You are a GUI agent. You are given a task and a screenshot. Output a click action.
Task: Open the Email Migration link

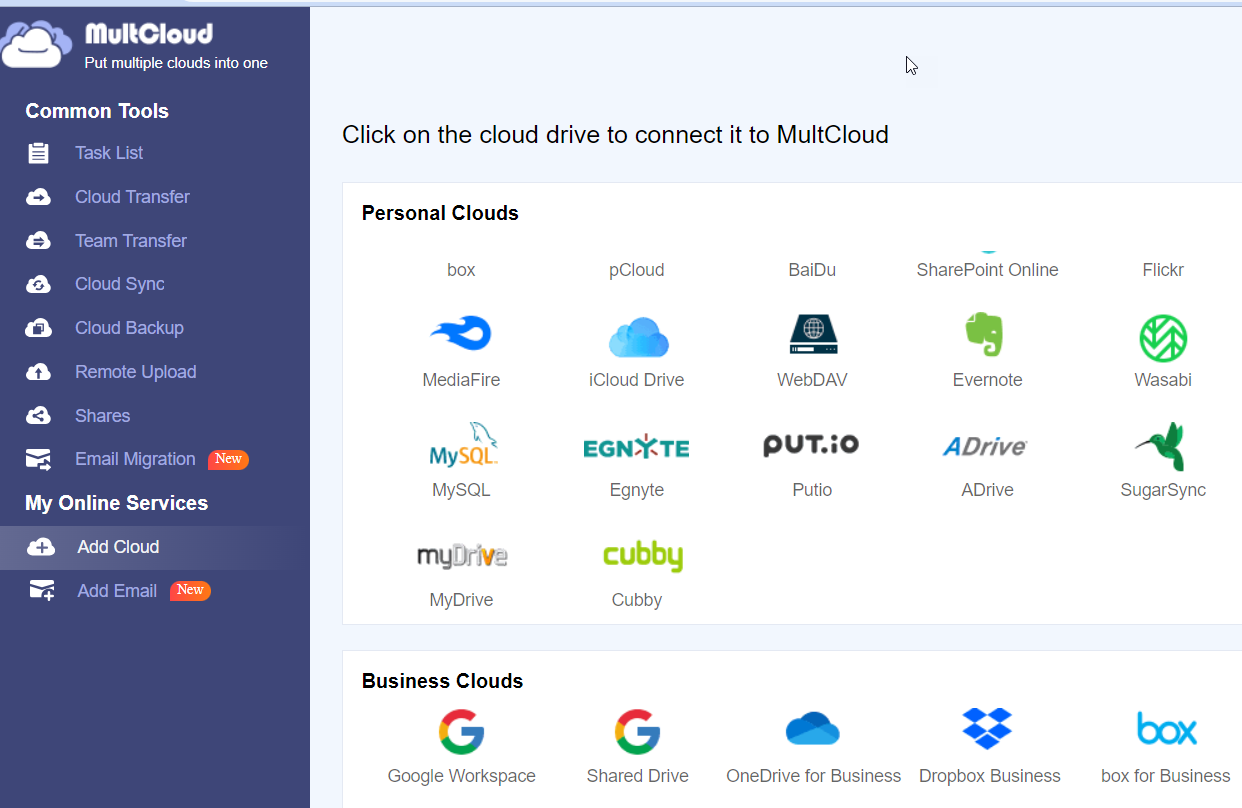(x=135, y=459)
